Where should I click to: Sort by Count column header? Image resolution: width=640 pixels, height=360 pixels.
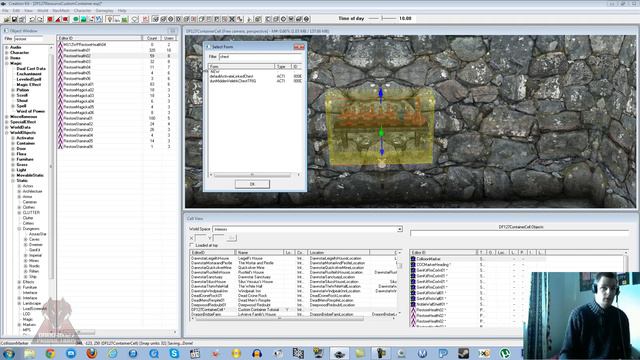coord(151,38)
